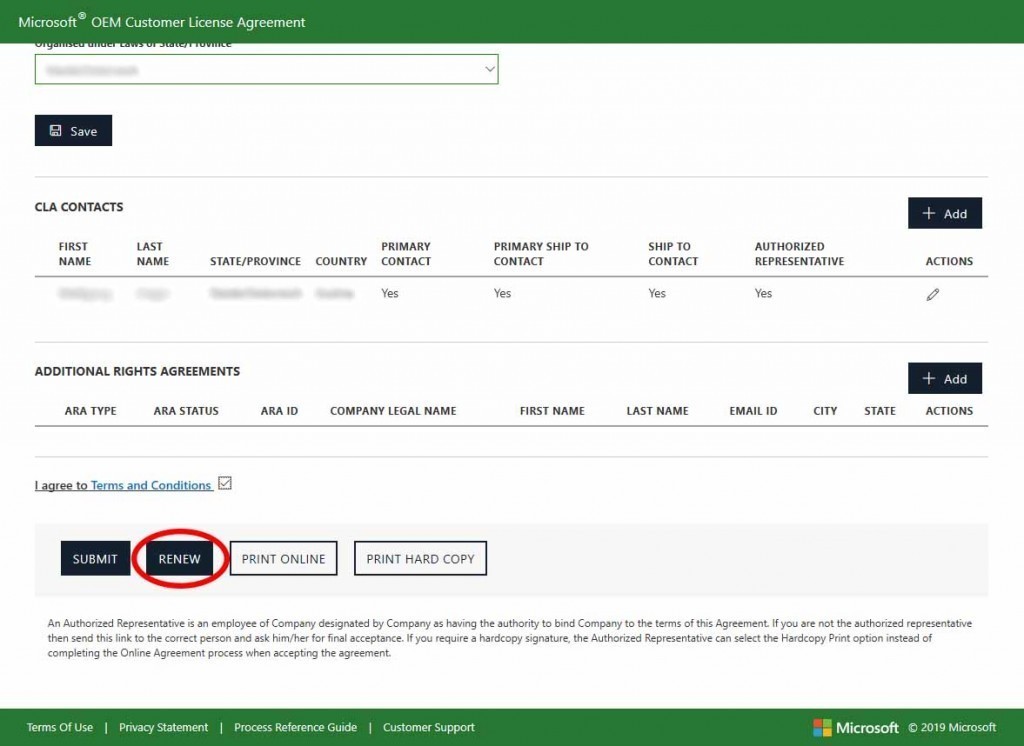Click the Save button
This screenshot has width=1024, height=746.
73,131
